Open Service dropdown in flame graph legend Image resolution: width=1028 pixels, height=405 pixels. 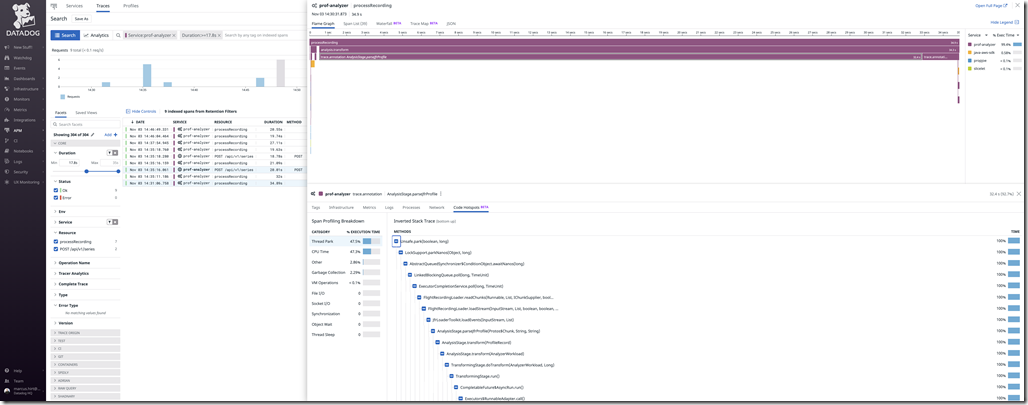(979, 34)
